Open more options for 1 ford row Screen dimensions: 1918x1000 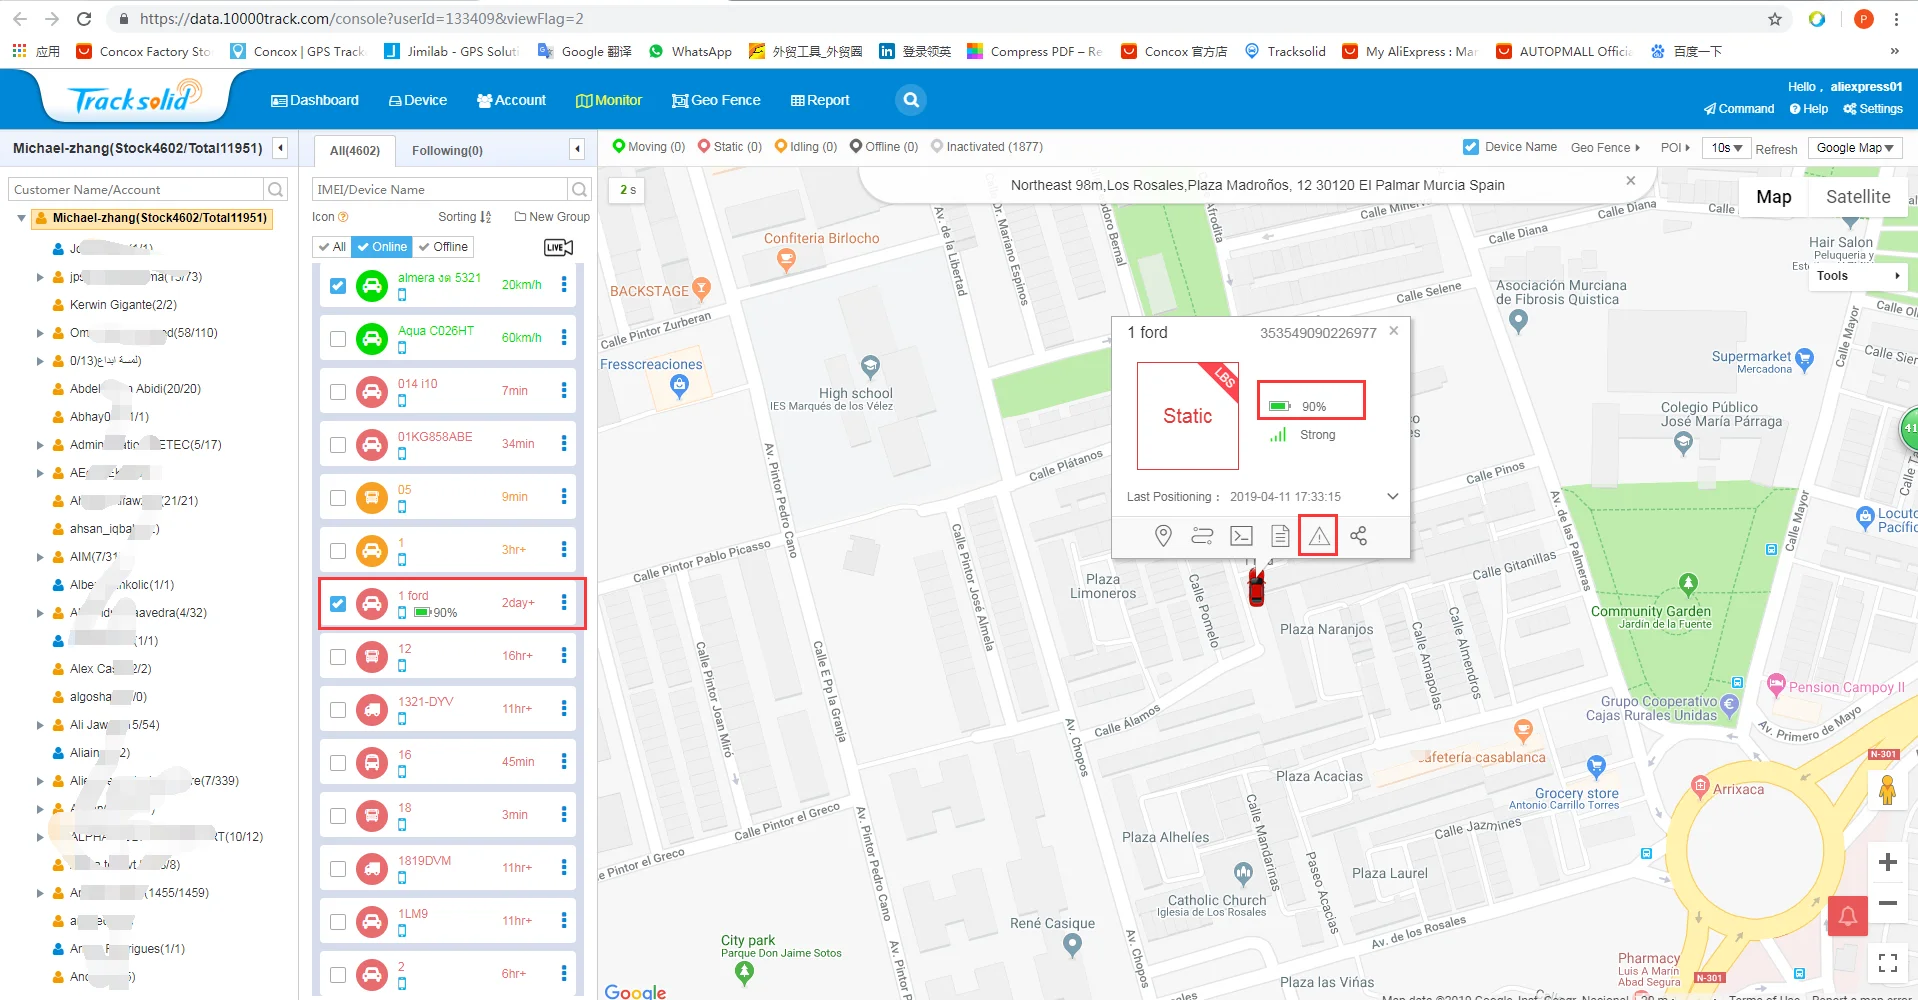[x=564, y=603]
